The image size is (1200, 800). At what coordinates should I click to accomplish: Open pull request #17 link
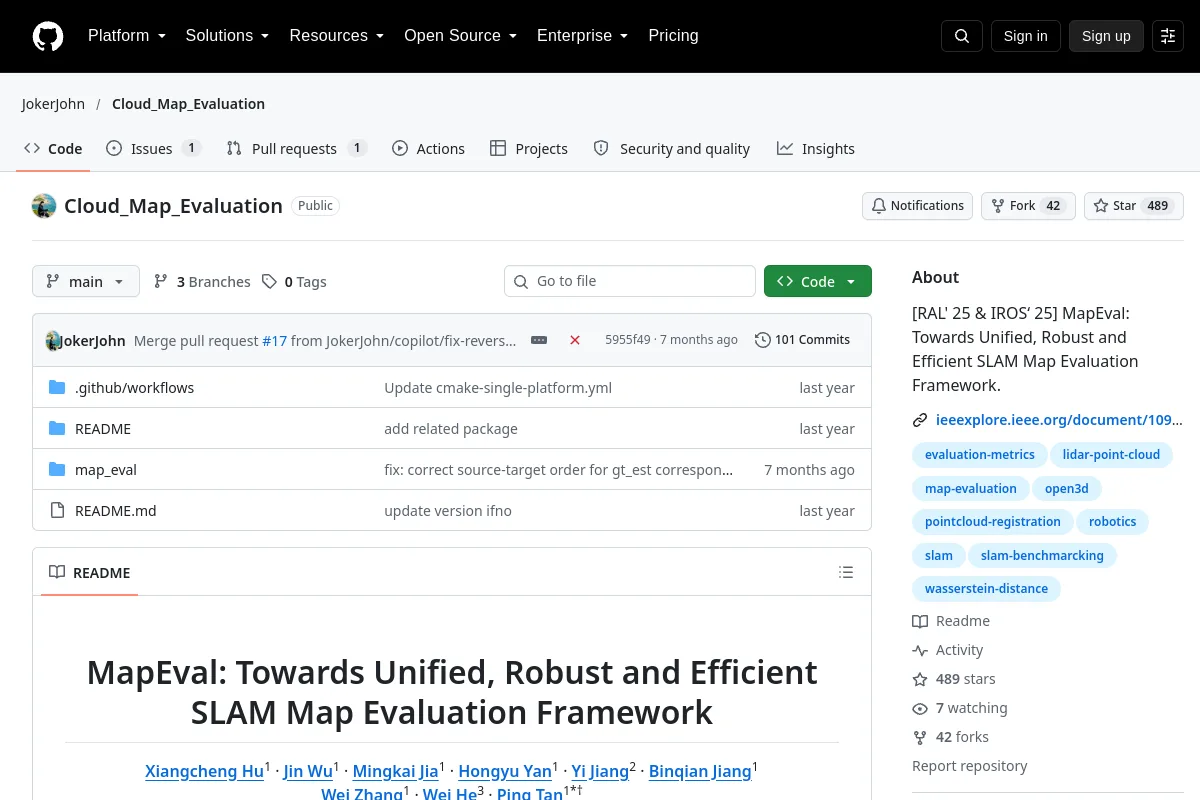[x=274, y=340]
